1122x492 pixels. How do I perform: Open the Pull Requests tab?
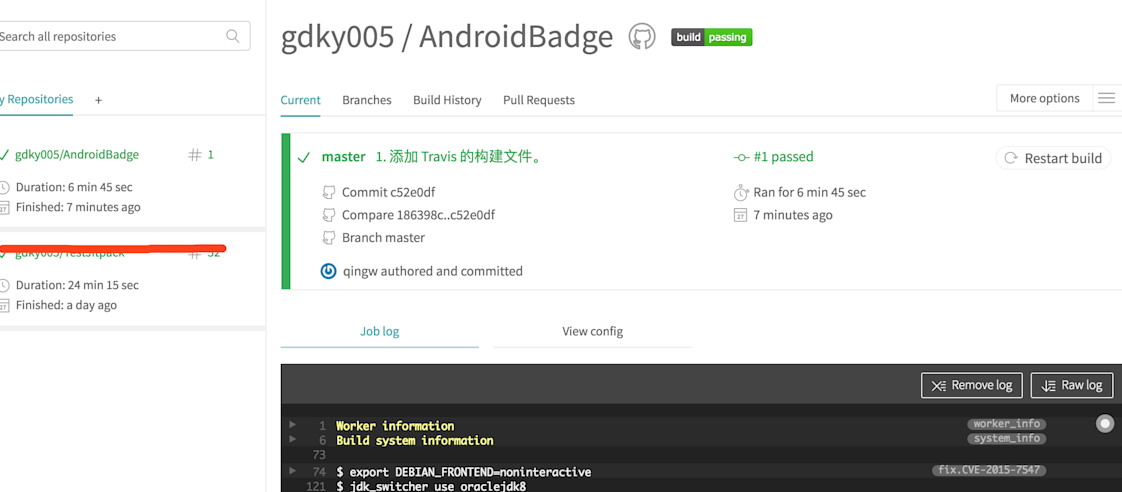click(539, 100)
